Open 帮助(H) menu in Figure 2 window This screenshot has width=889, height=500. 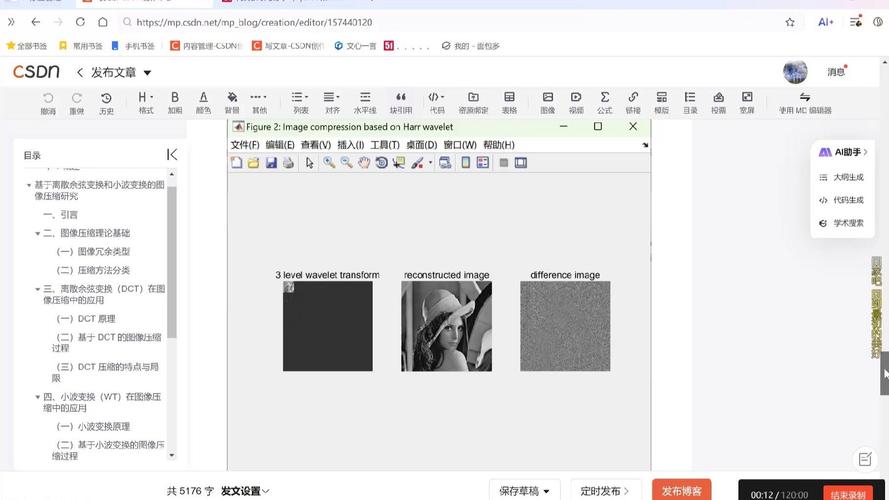click(x=498, y=145)
